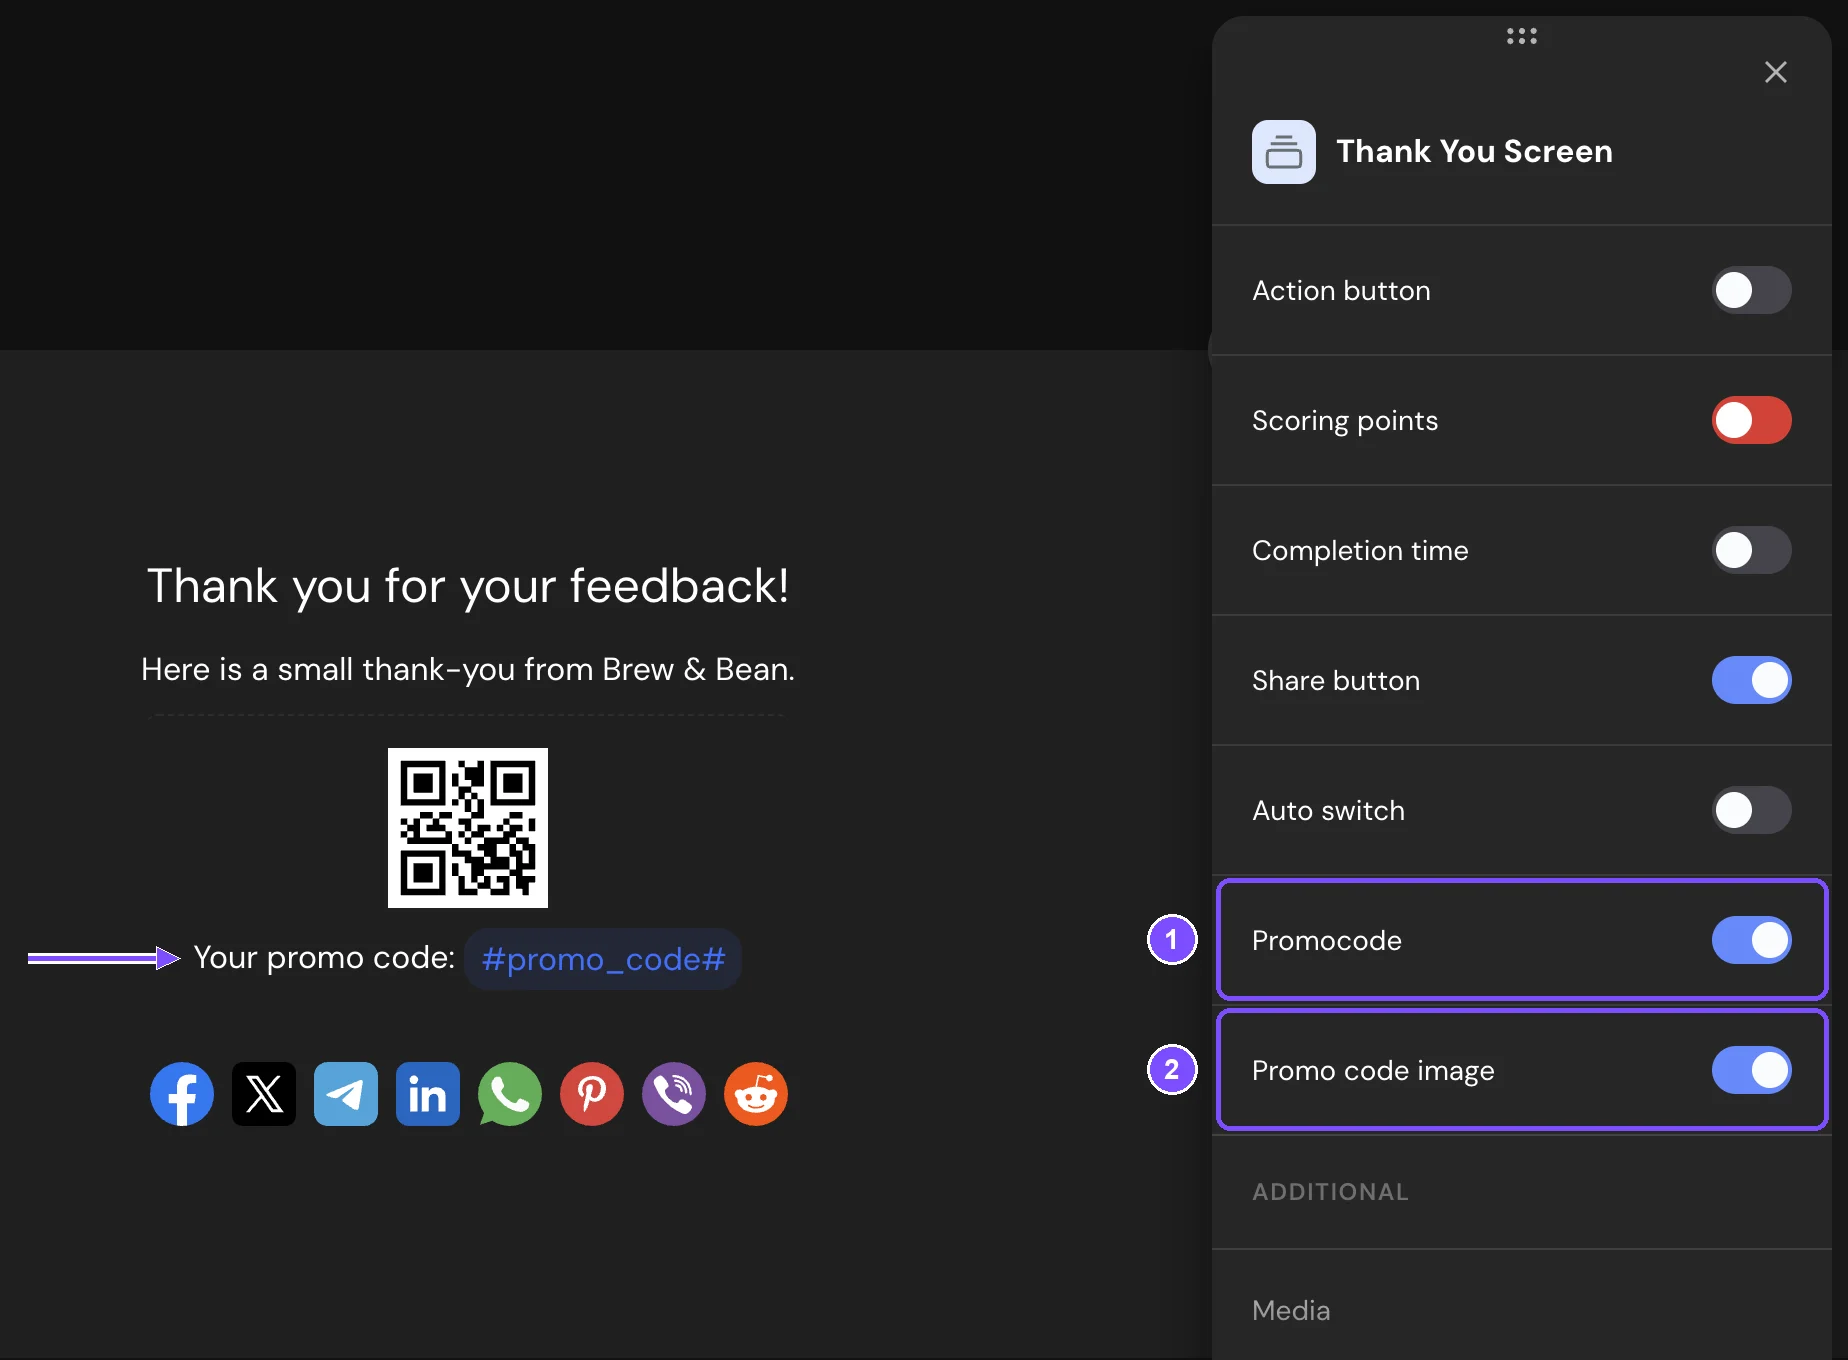Click the Thank You Screen panel icon
Screen dimensions: 1848x1360
tap(1284, 152)
